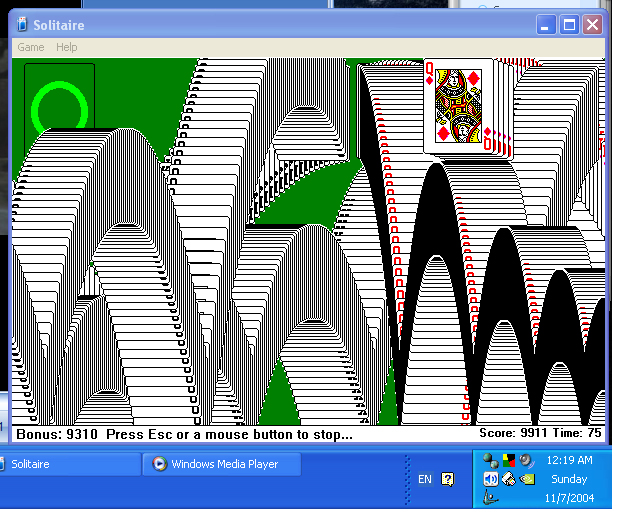Click the colorful display tray icon

coord(509,461)
